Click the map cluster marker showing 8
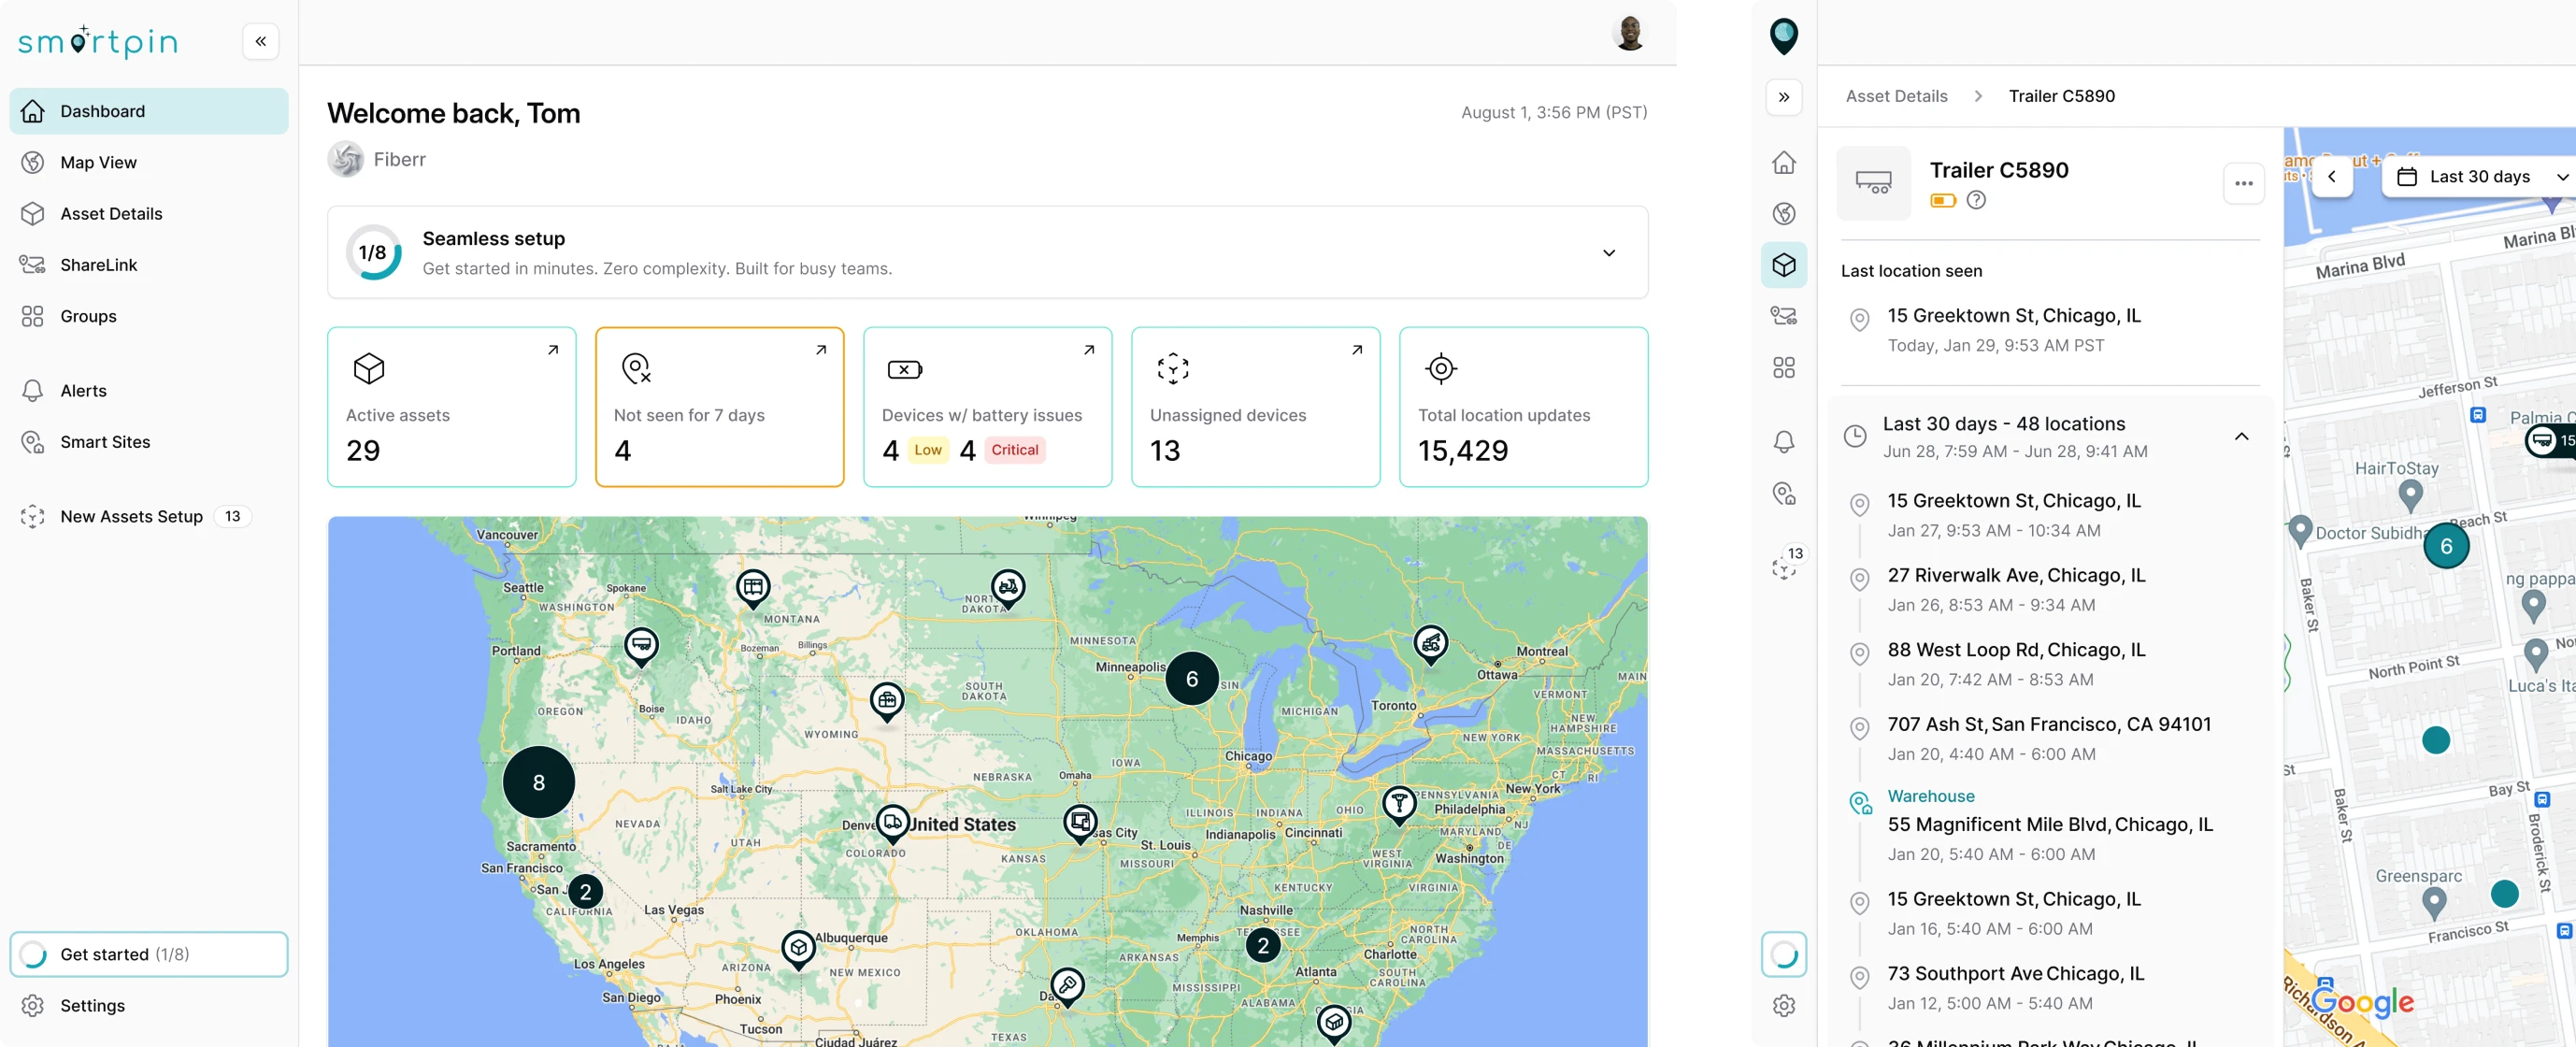The image size is (2576, 1047). point(538,782)
